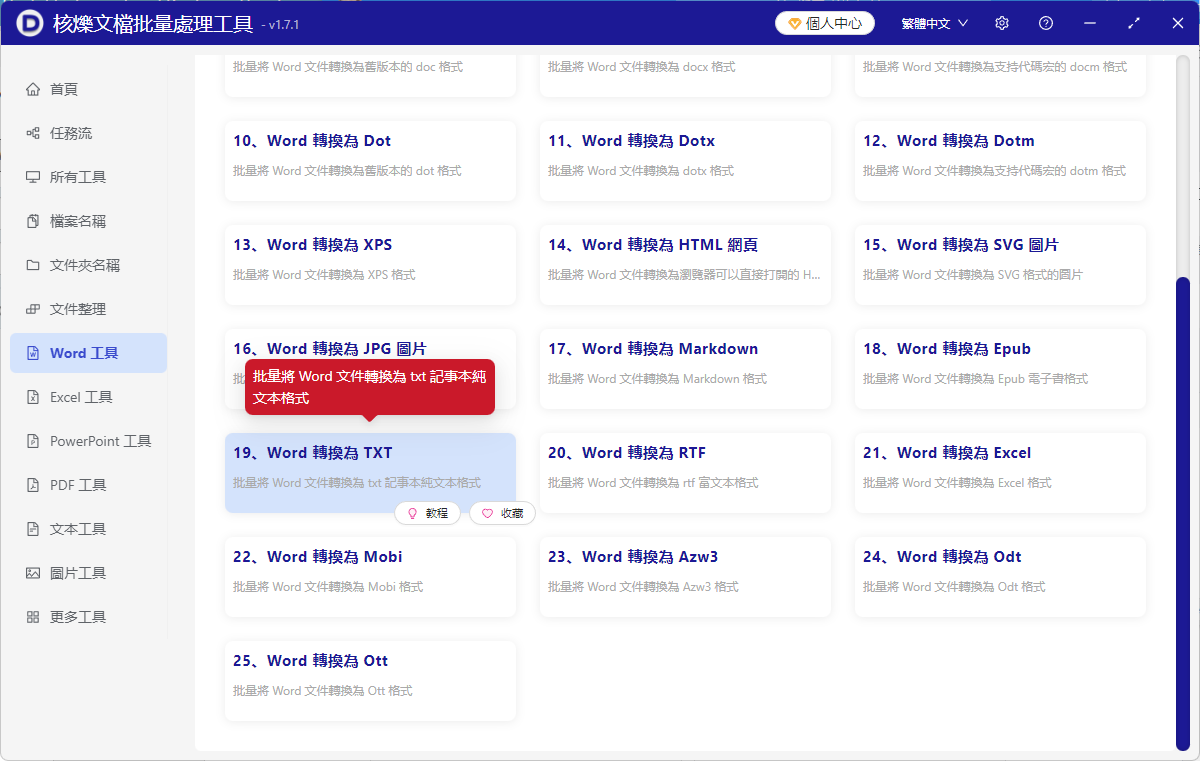Open the 所有工具 all tools view
Screen dimensions: 1200x761
(88, 176)
